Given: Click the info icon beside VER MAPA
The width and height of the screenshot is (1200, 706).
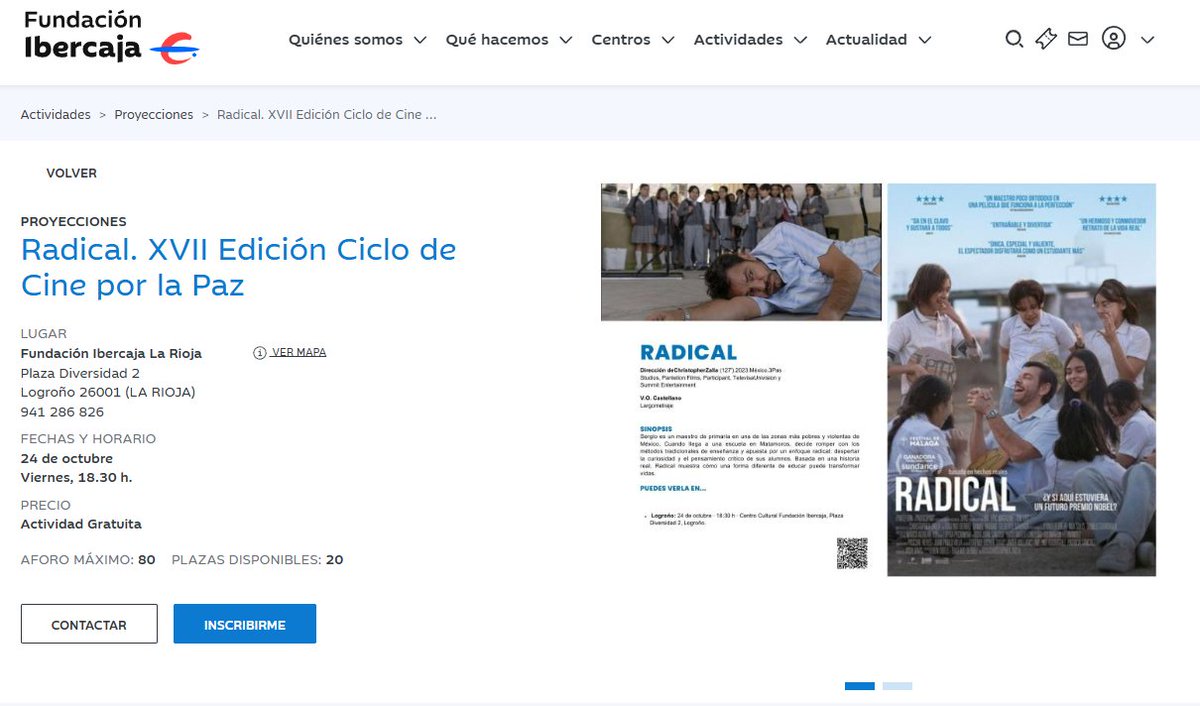Looking at the screenshot, I should (261, 352).
